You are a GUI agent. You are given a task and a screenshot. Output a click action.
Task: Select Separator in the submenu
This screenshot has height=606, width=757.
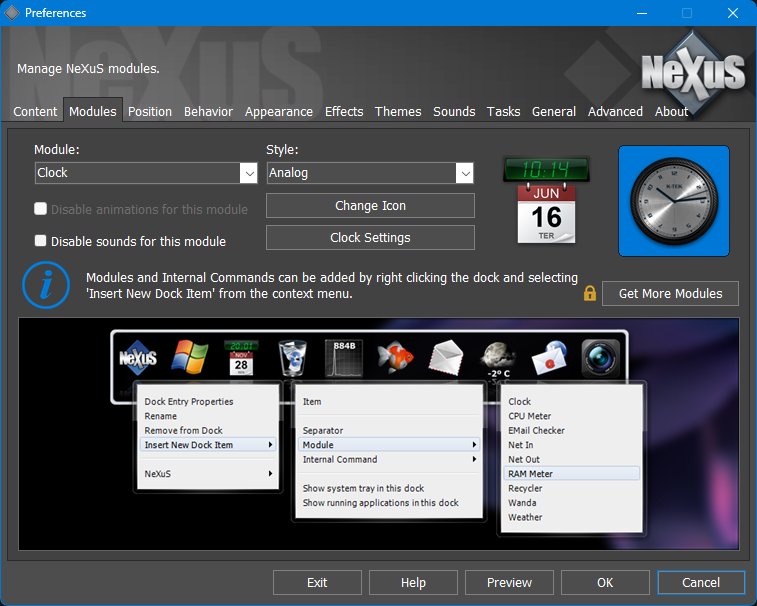[x=389, y=430]
